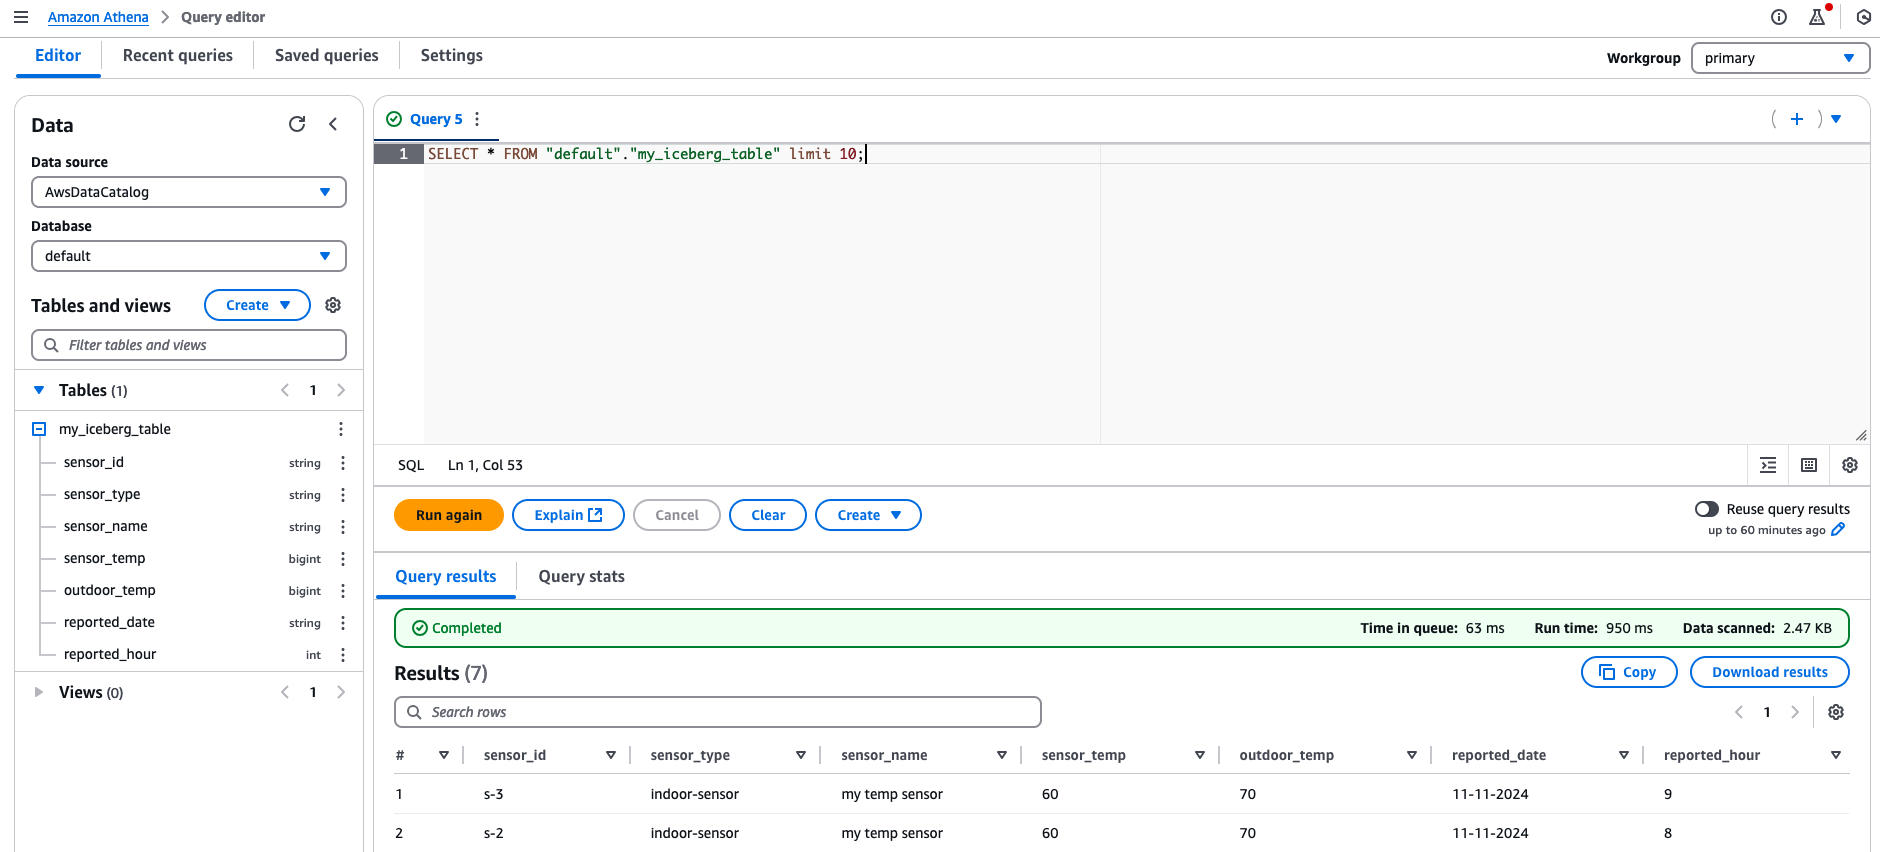Open the keyboard shortcuts table icon
Screen dimensions: 1880x852
pyautogui.click(x=1809, y=465)
